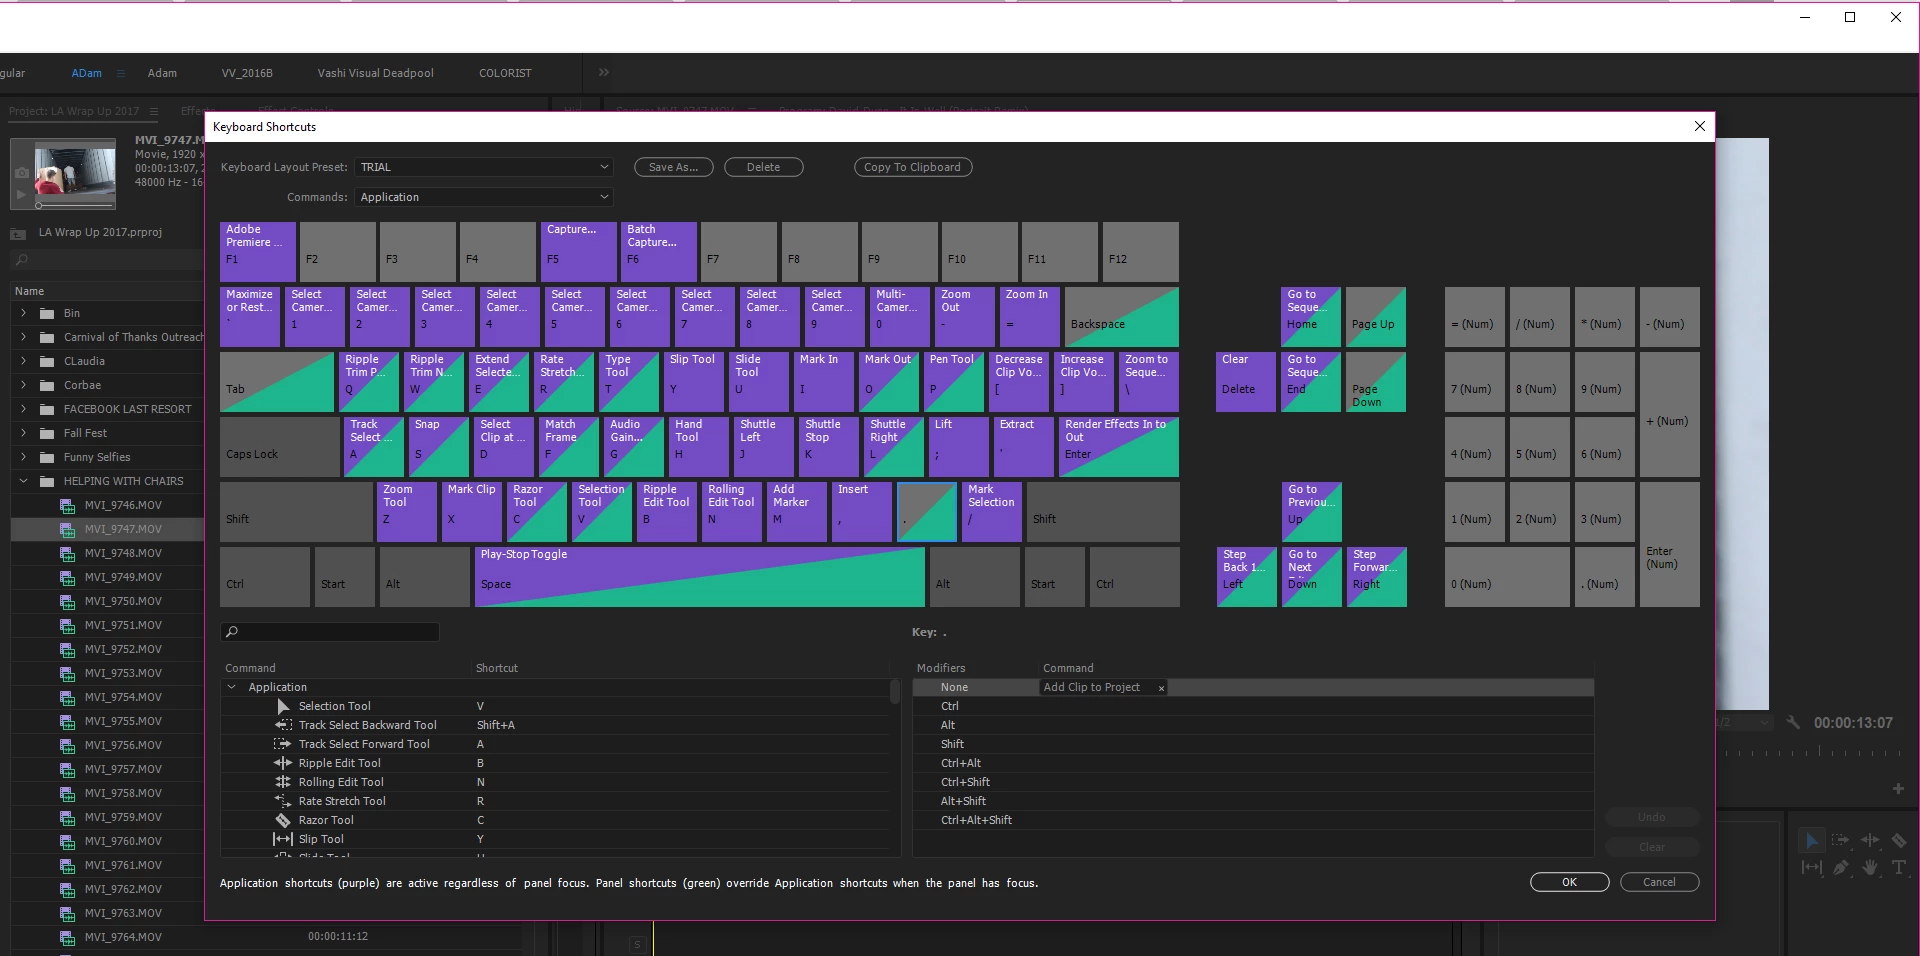Screen dimensions: 1920x956
Task: Click MVI_9747 clip thumbnail preview
Action: tap(75, 169)
